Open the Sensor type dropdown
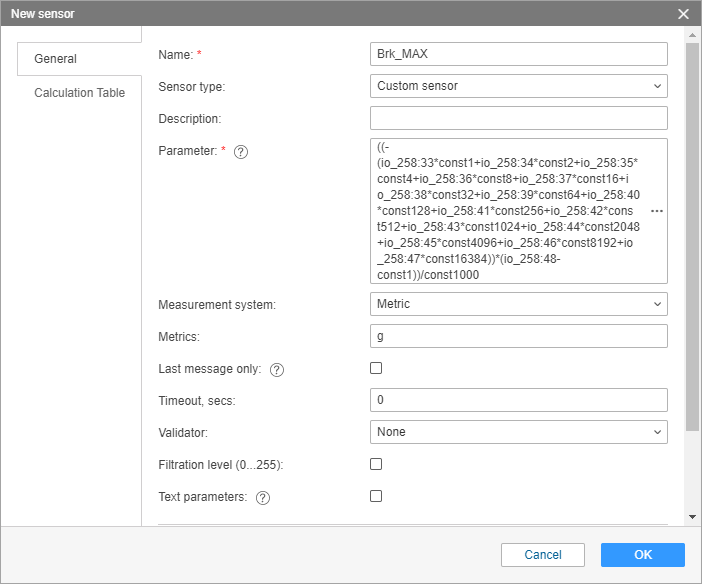Viewport: 702px width, 584px height. (518, 86)
